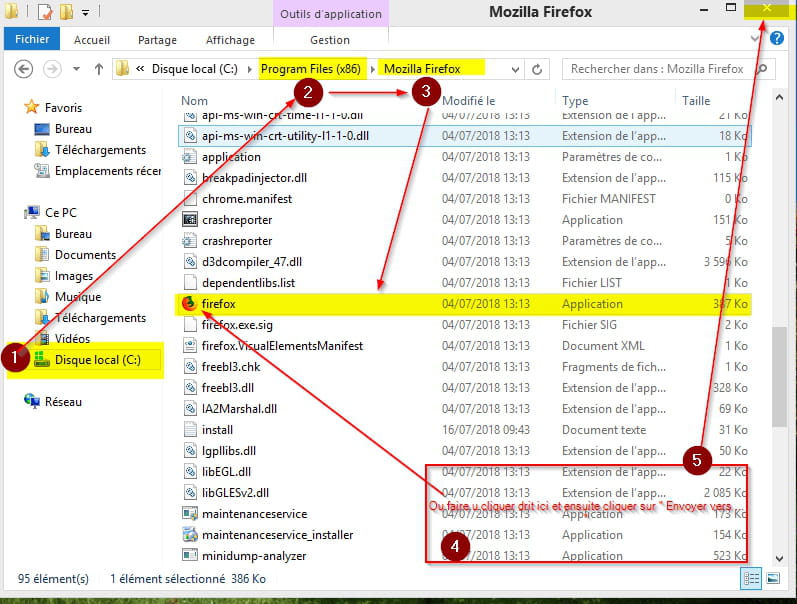Open the Fichier menu
Screen dimensions: 797x604
32,39
